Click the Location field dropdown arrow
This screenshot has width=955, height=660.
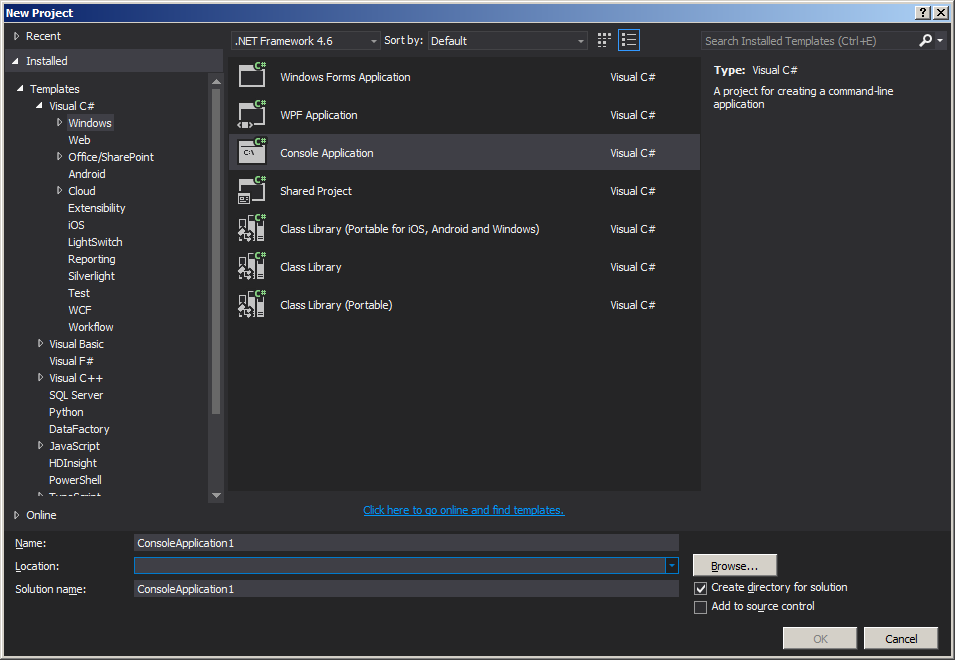coord(672,565)
